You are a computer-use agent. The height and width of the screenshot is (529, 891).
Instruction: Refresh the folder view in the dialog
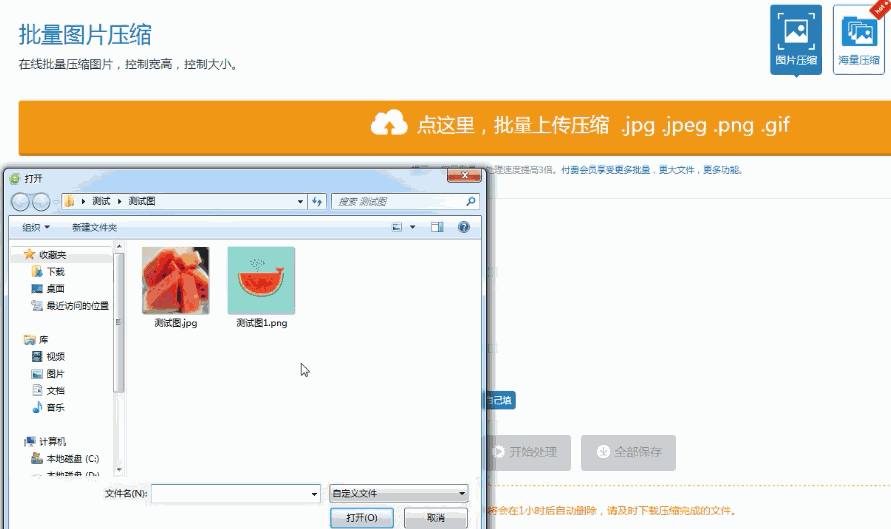pyautogui.click(x=317, y=201)
